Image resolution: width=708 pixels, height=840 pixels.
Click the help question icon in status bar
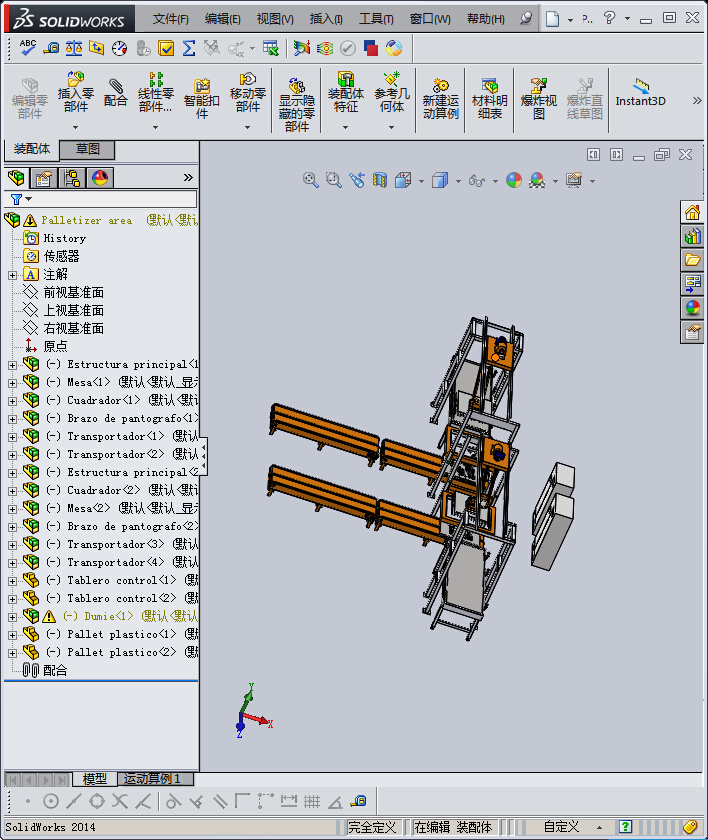click(x=624, y=827)
